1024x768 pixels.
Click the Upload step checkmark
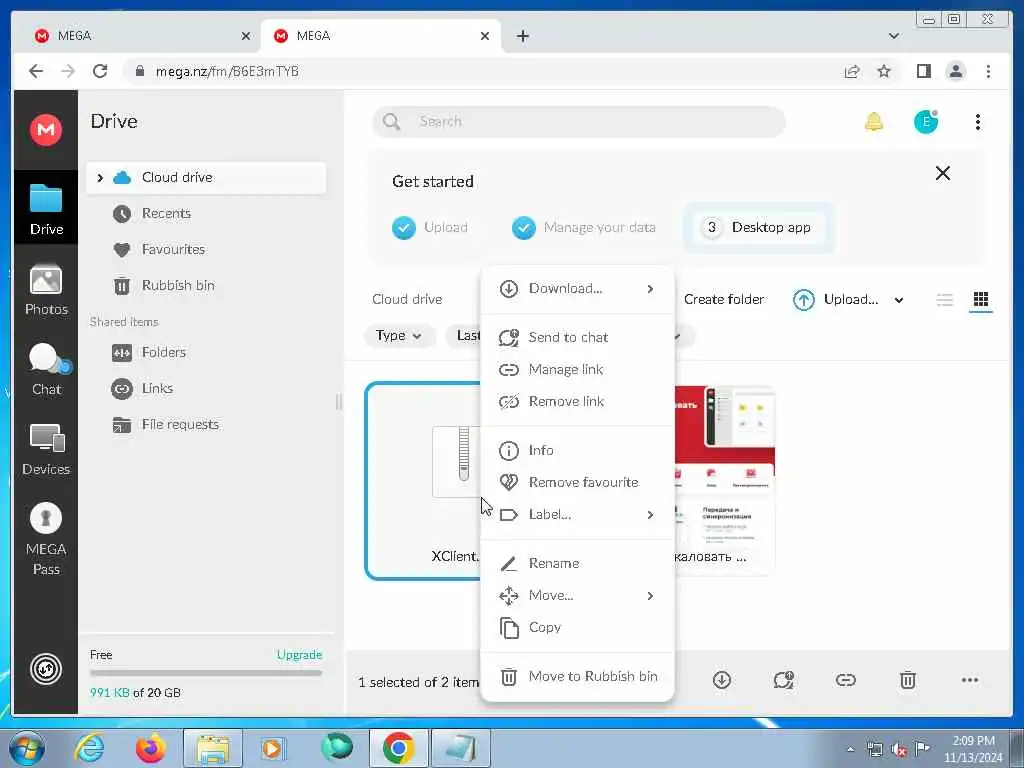[404, 227]
